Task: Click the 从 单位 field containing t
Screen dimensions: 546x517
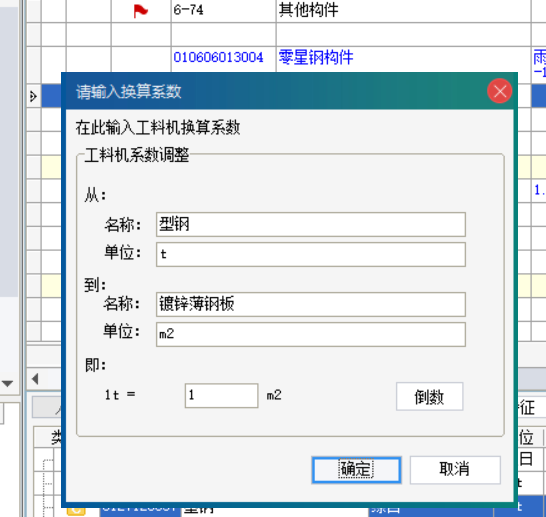Action: [311, 254]
